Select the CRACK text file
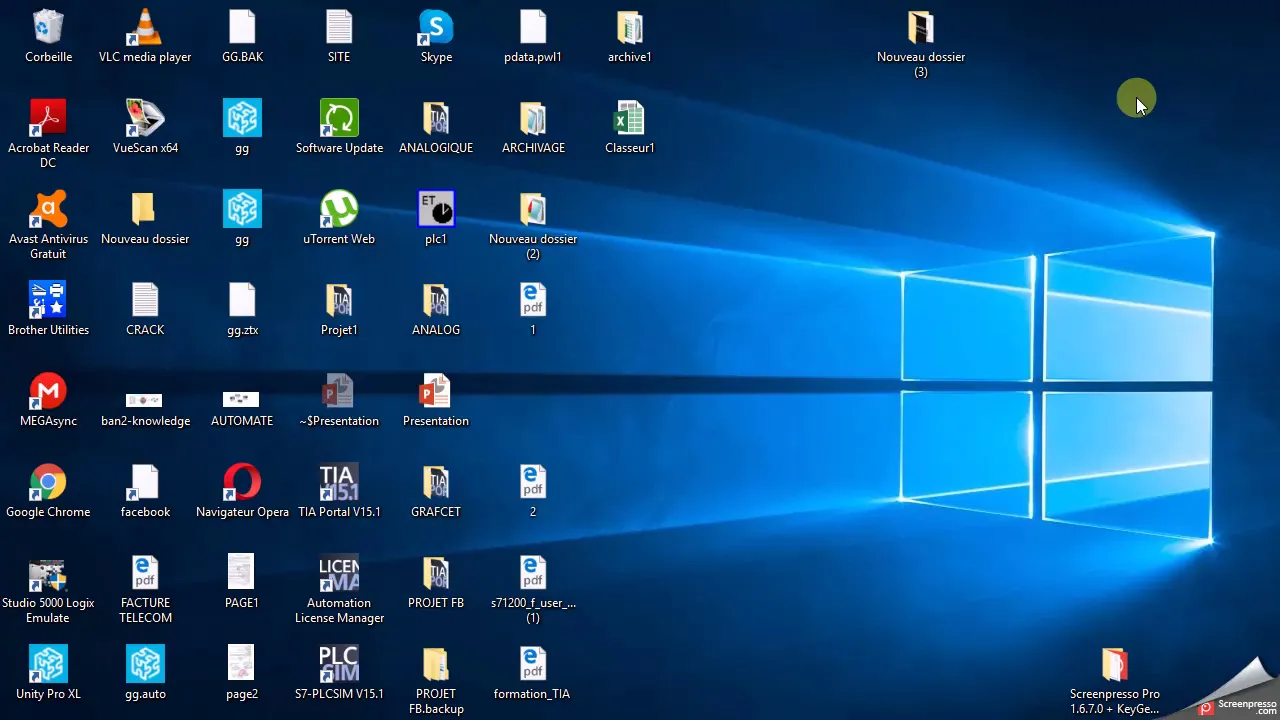Image resolution: width=1280 pixels, height=720 pixels. click(145, 301)
